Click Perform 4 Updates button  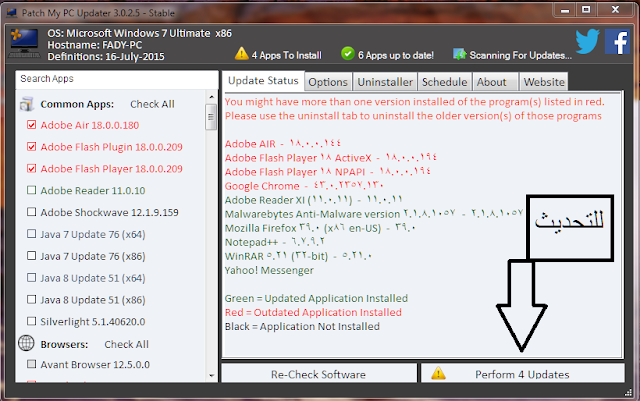523,374
